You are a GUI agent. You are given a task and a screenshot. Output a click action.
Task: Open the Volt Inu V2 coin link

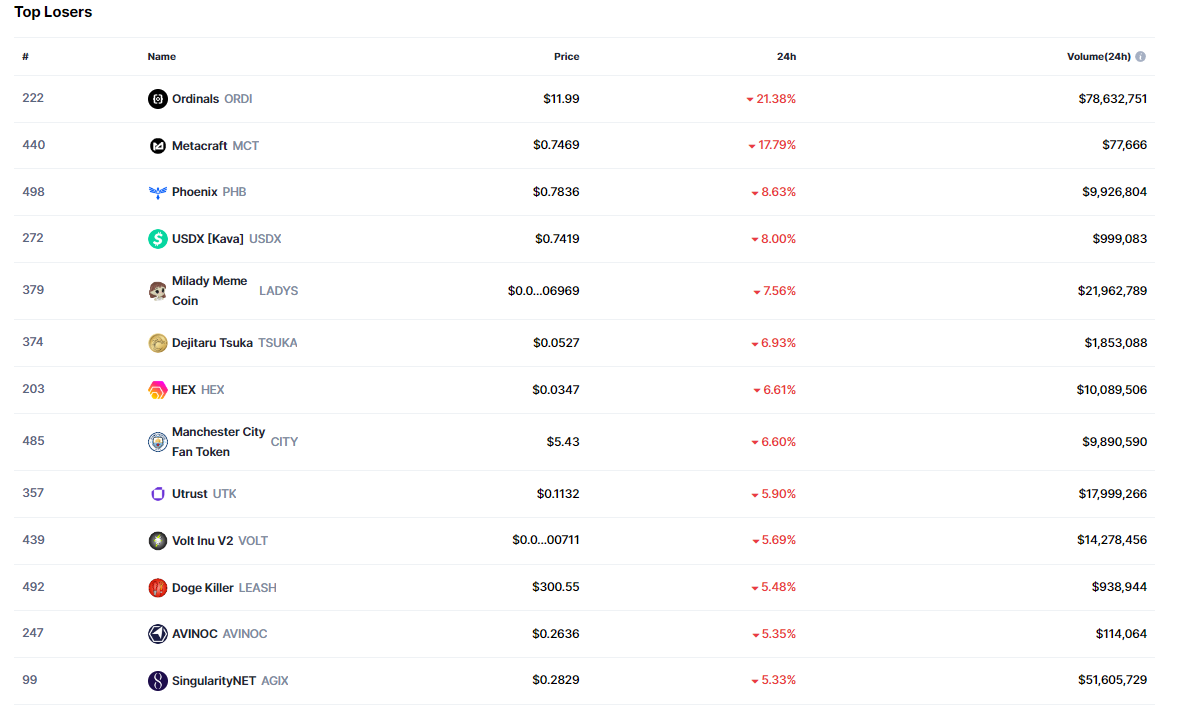click(x=202, y=541)
